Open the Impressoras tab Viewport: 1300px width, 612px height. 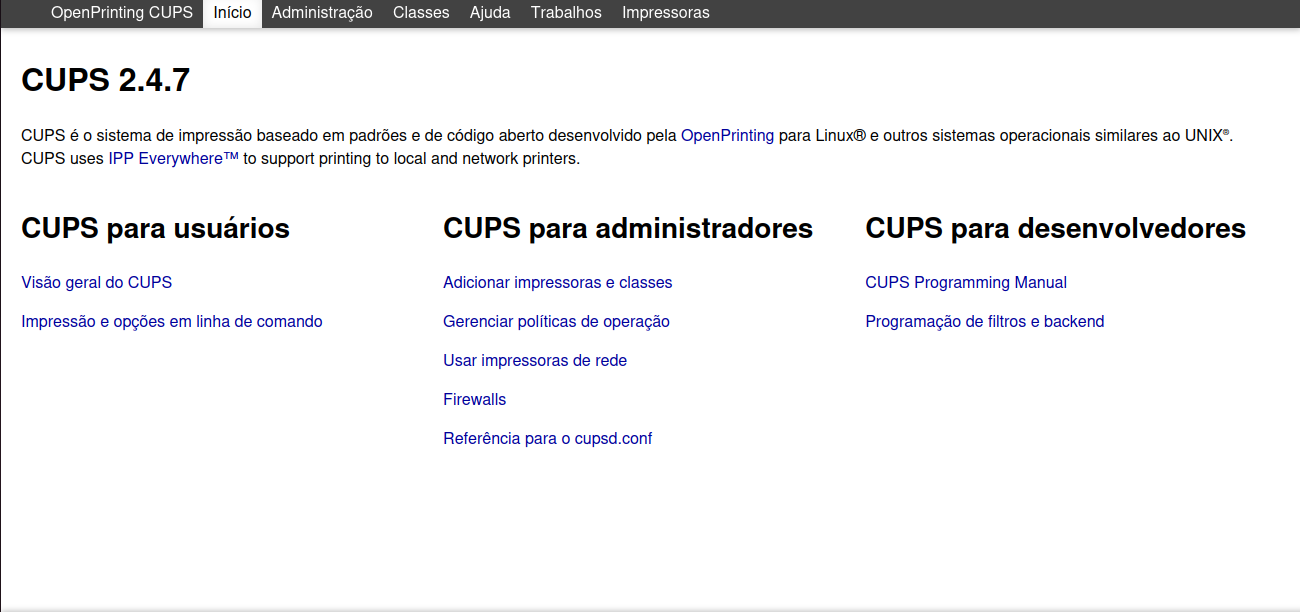[666, 13]
